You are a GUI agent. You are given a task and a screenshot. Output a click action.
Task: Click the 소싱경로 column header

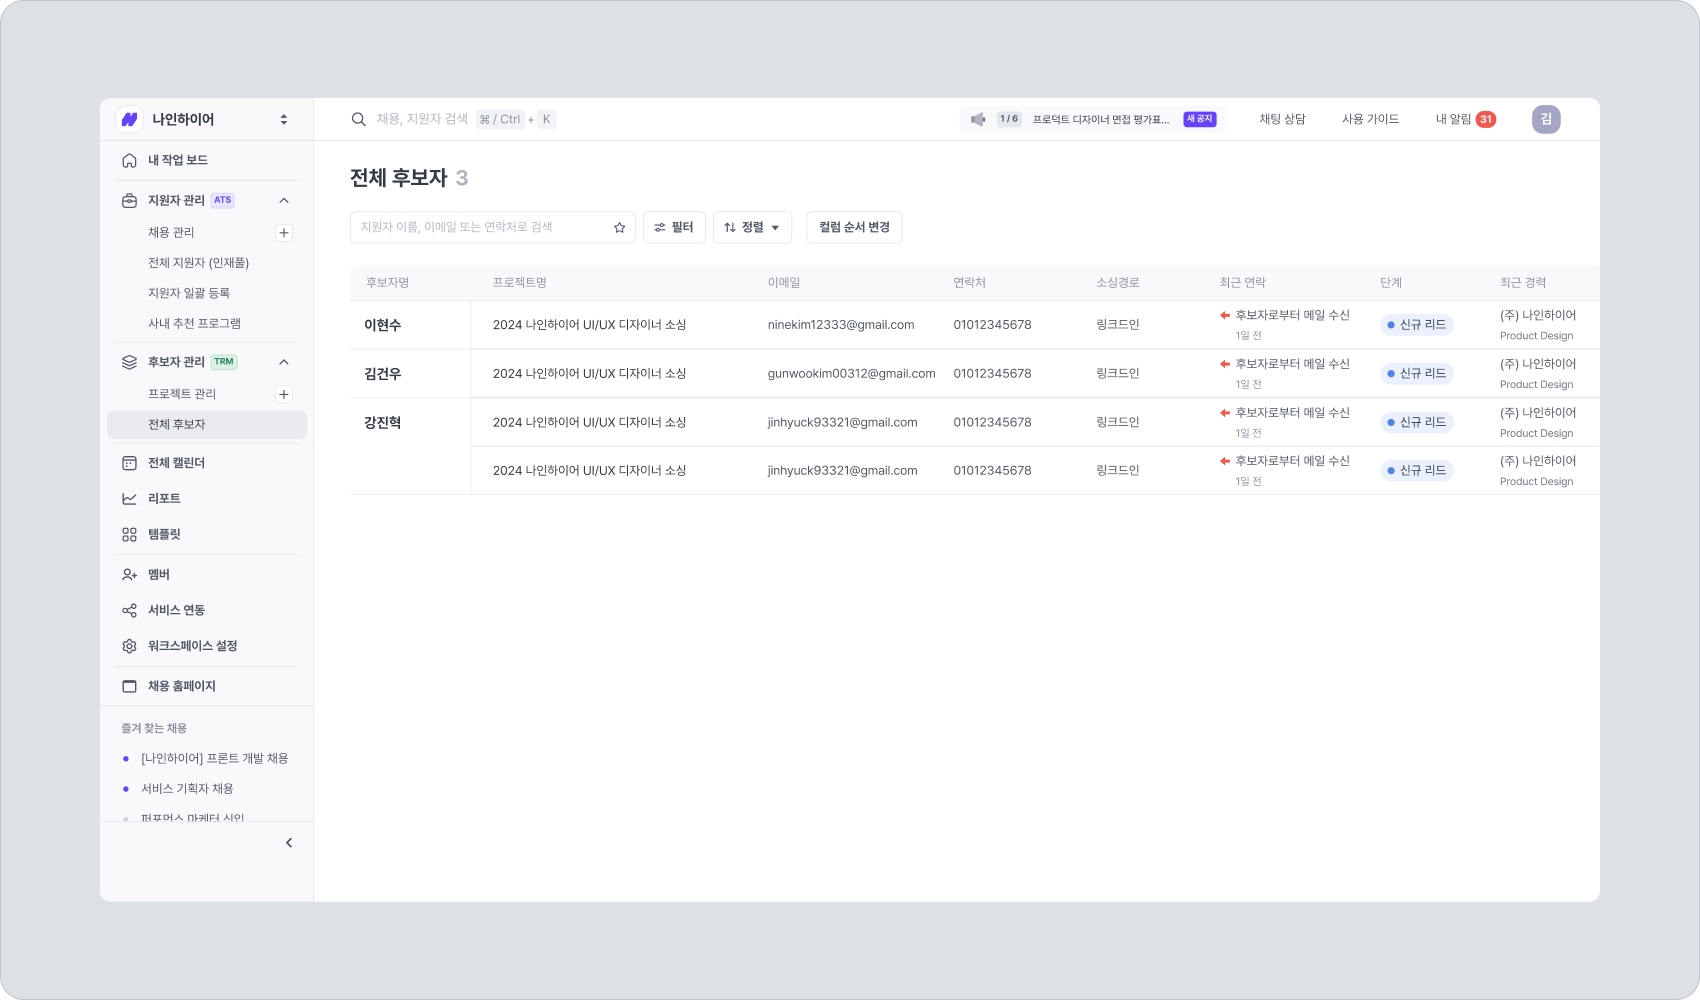1117,283
